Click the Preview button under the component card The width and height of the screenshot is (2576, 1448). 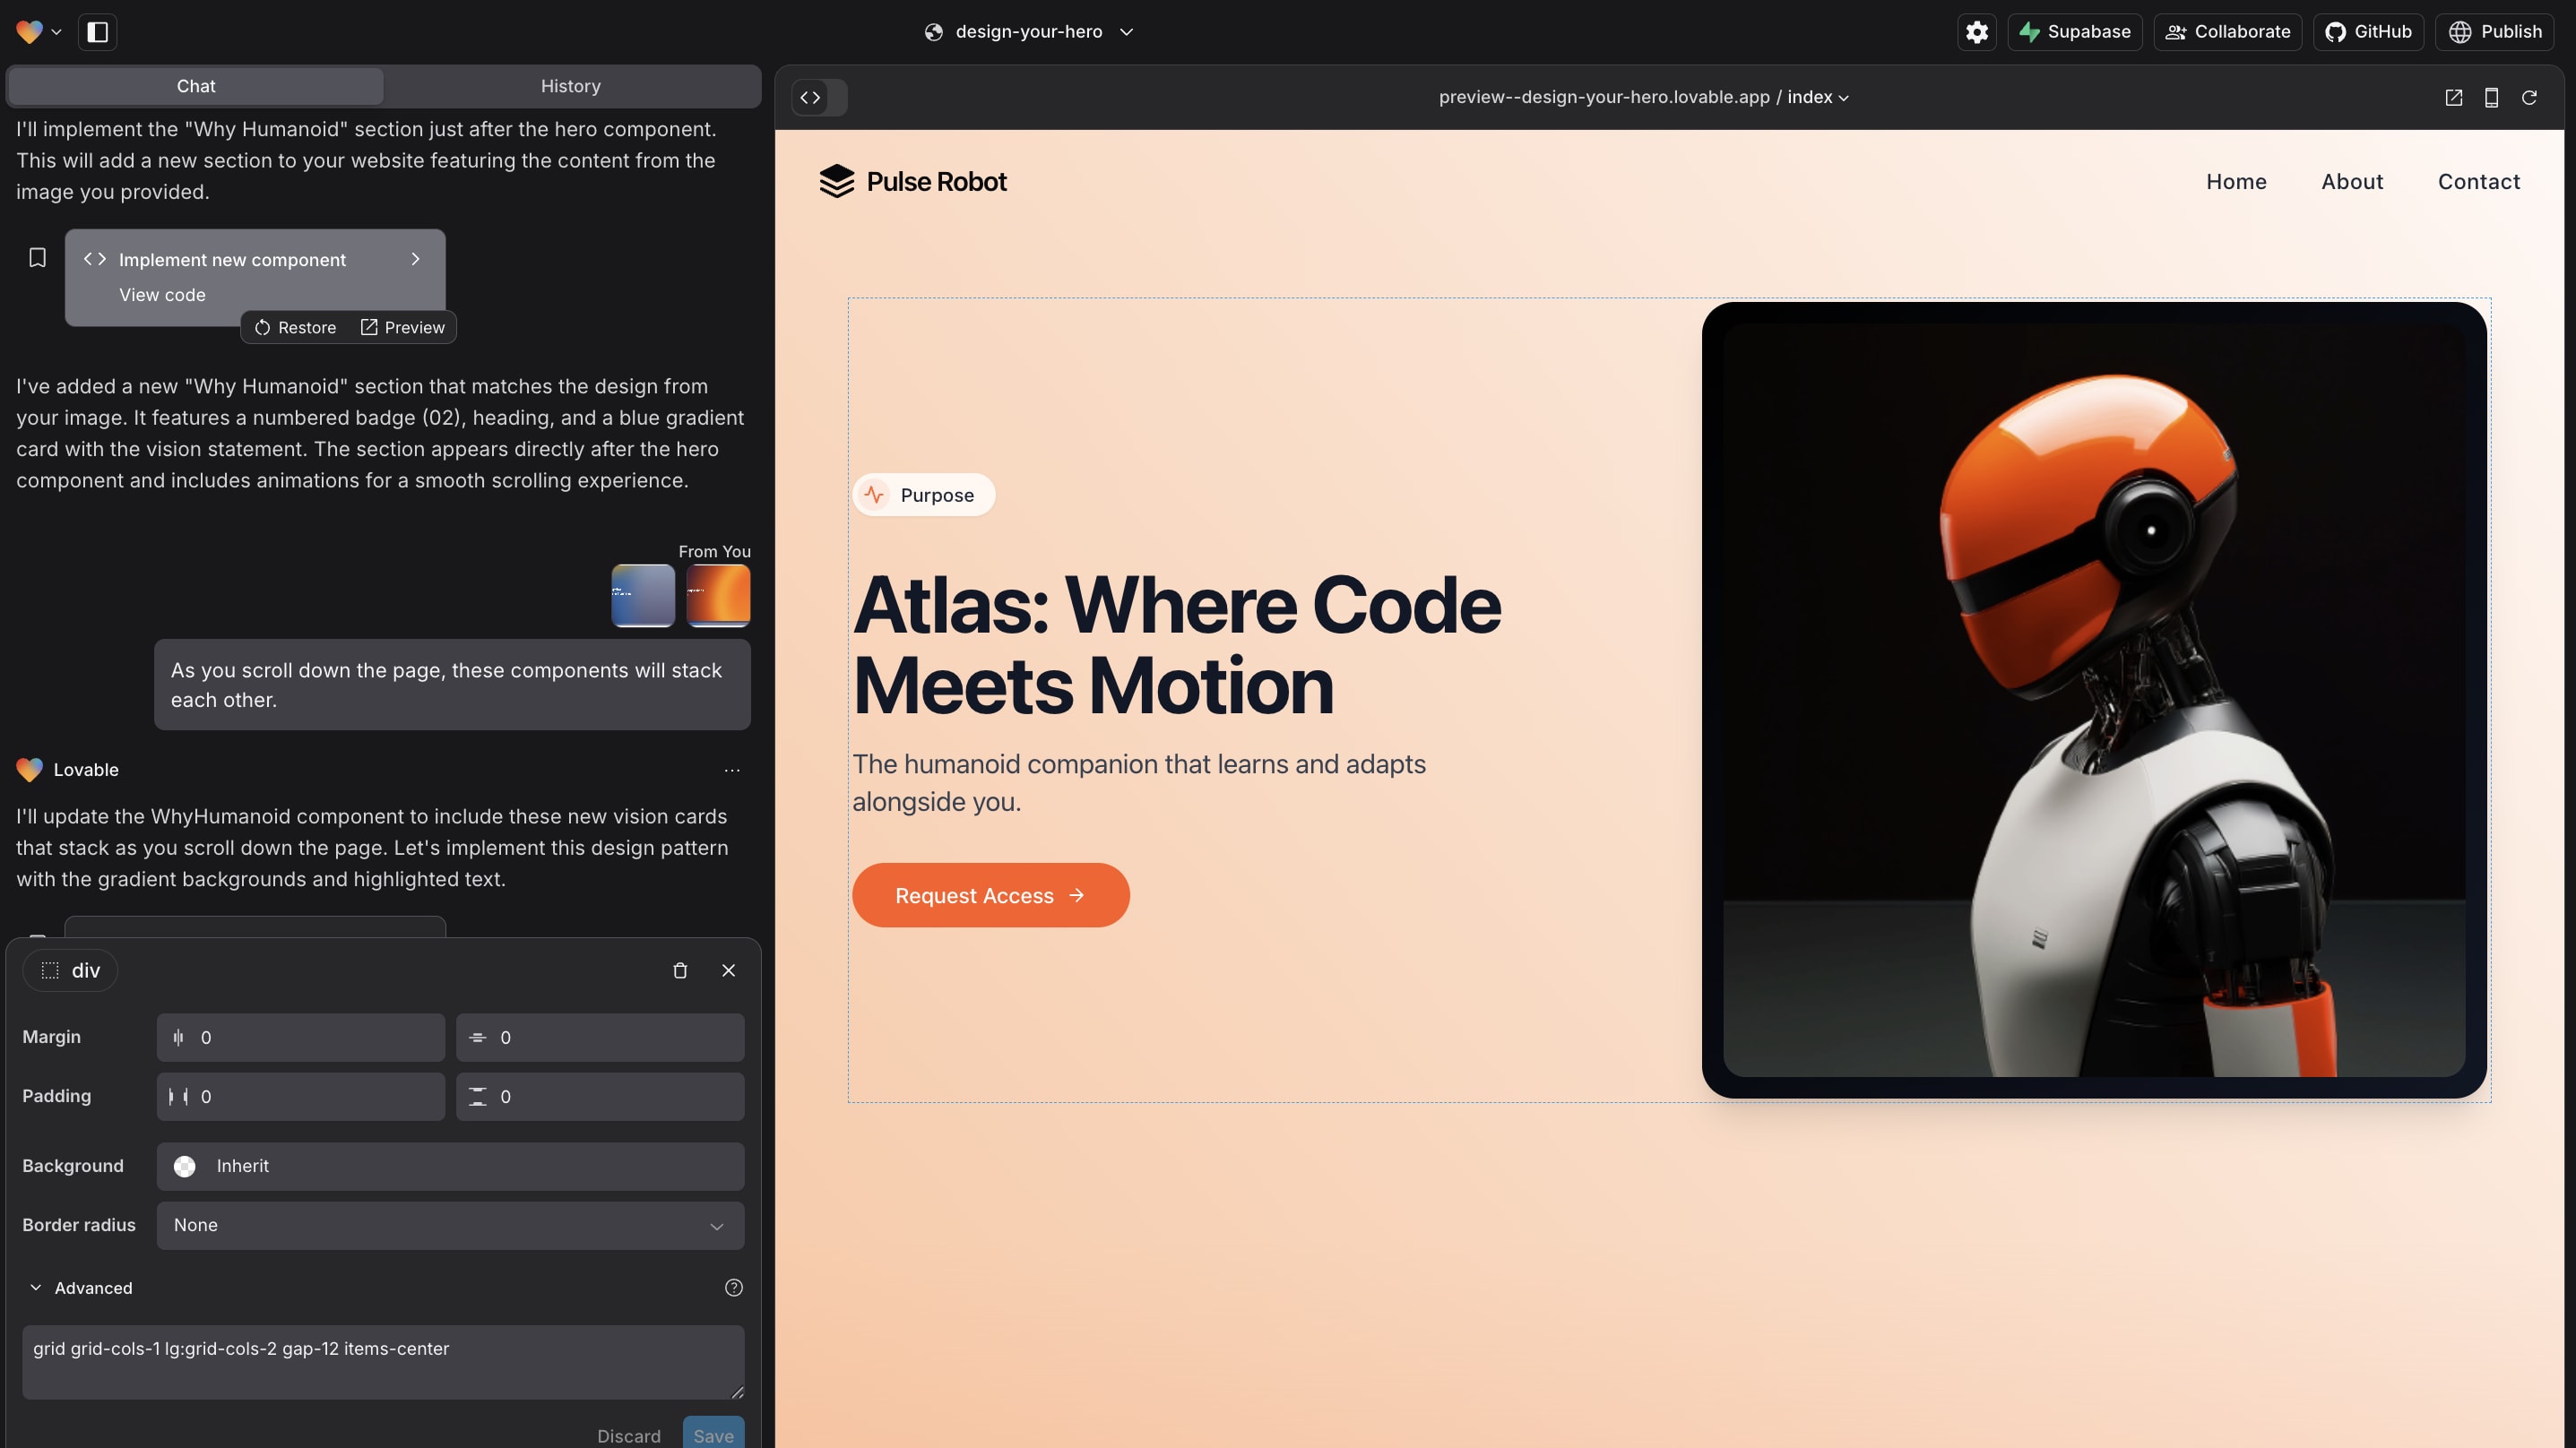click(403, 327)
